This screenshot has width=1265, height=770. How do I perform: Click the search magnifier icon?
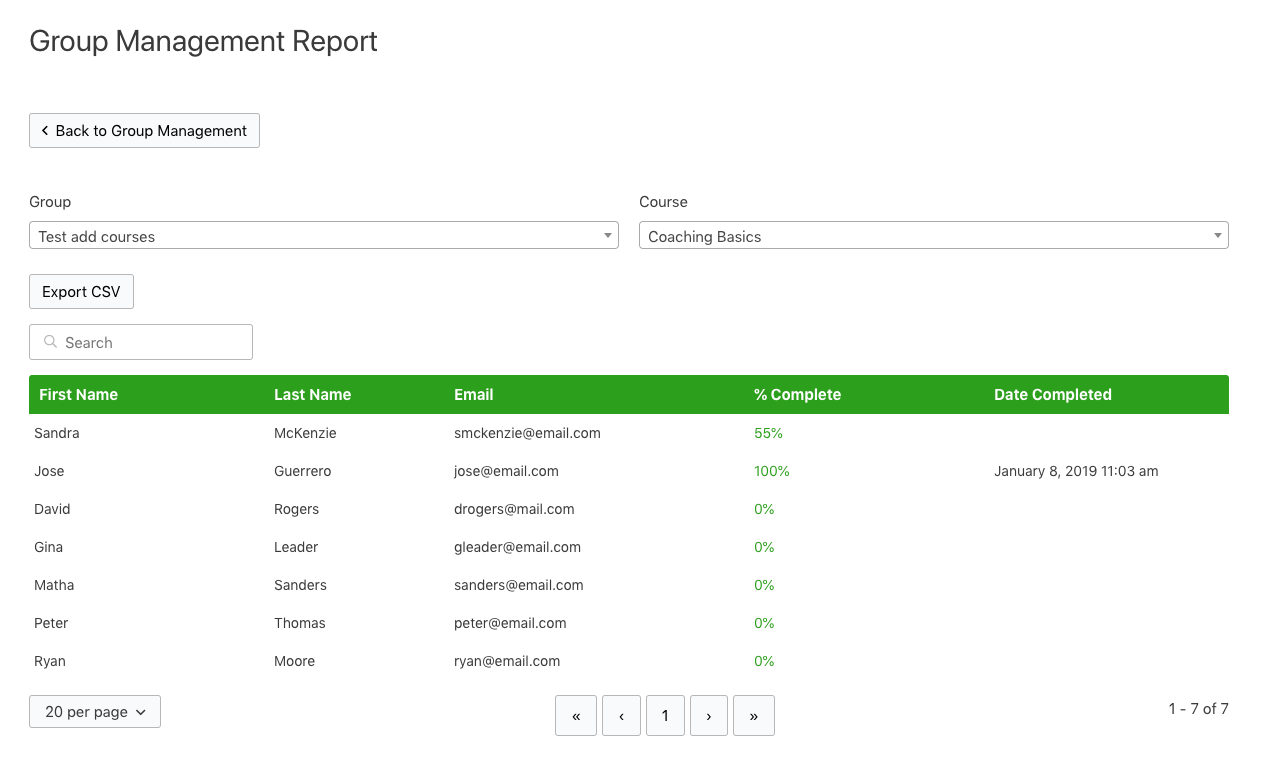50,342
